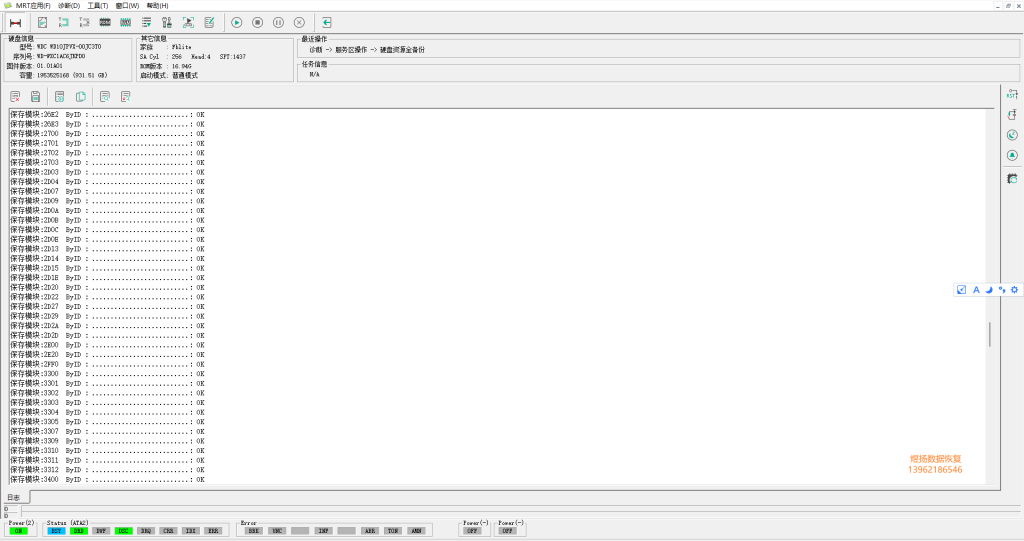The image size is (1024, 541).
Task: Click the red search-next log icon
Action: 125,97
